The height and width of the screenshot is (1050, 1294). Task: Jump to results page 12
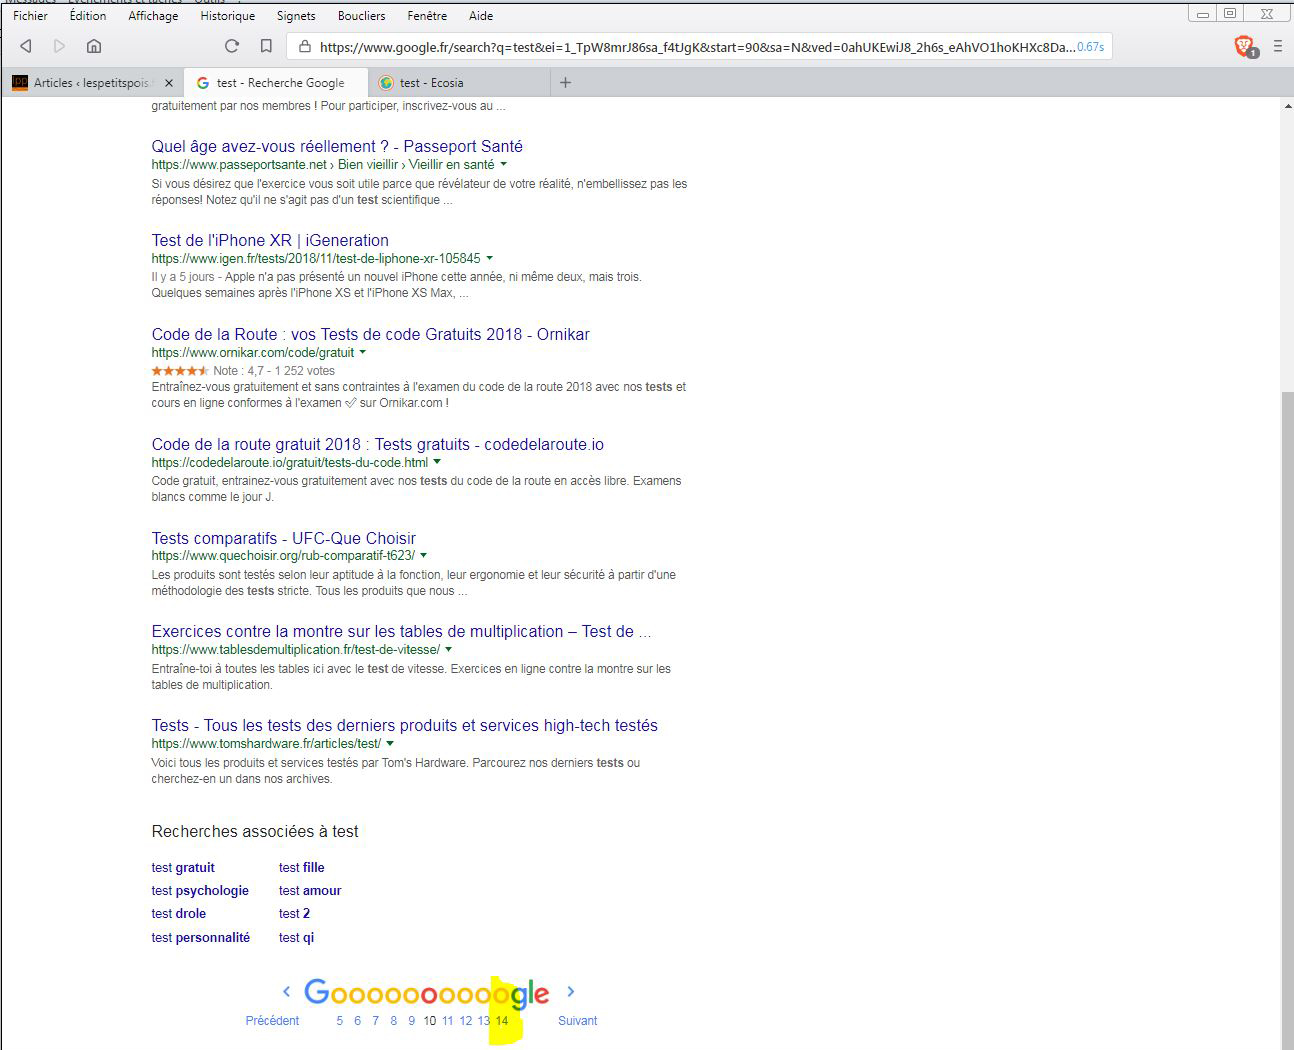(465, 1020)
